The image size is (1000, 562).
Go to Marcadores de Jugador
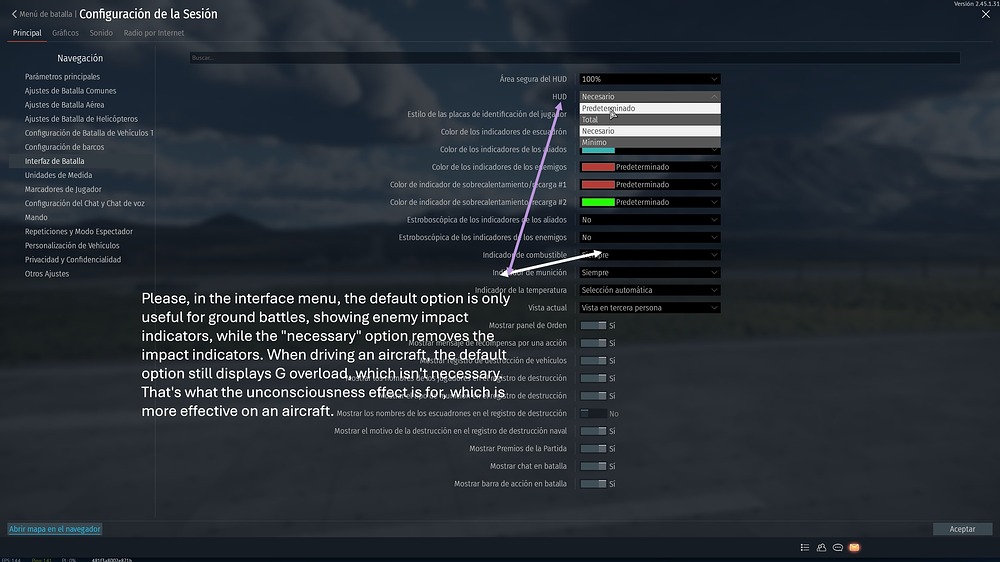63,189
